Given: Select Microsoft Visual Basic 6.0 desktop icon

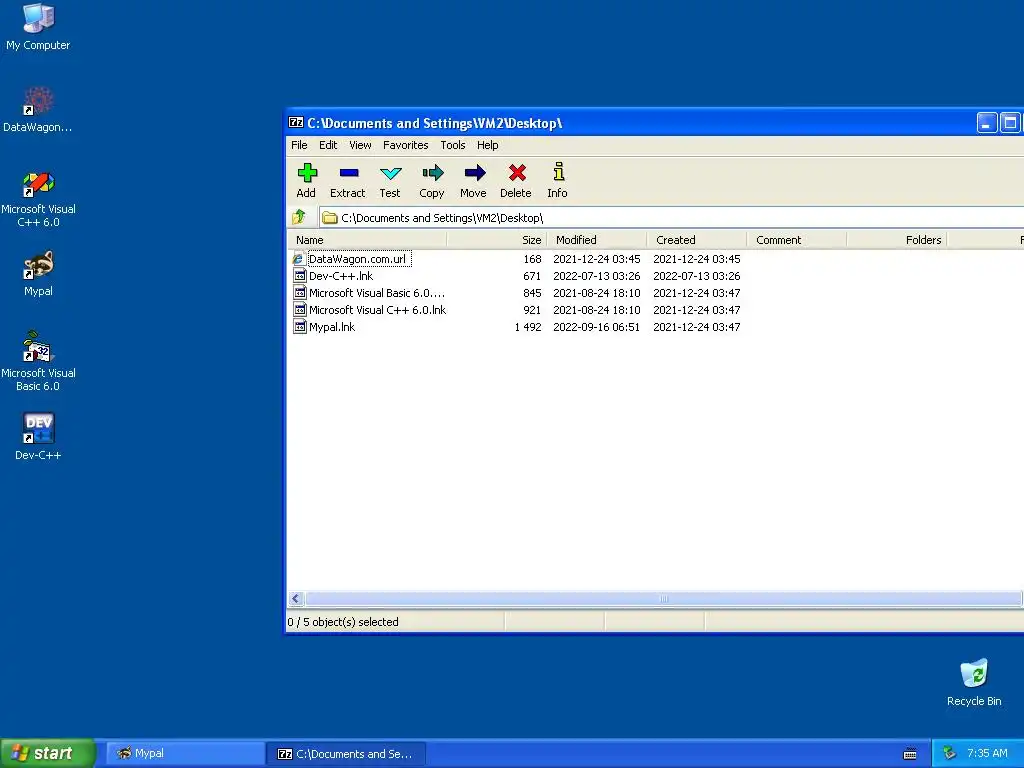Looking at the screenshot, I should [38, 347].
